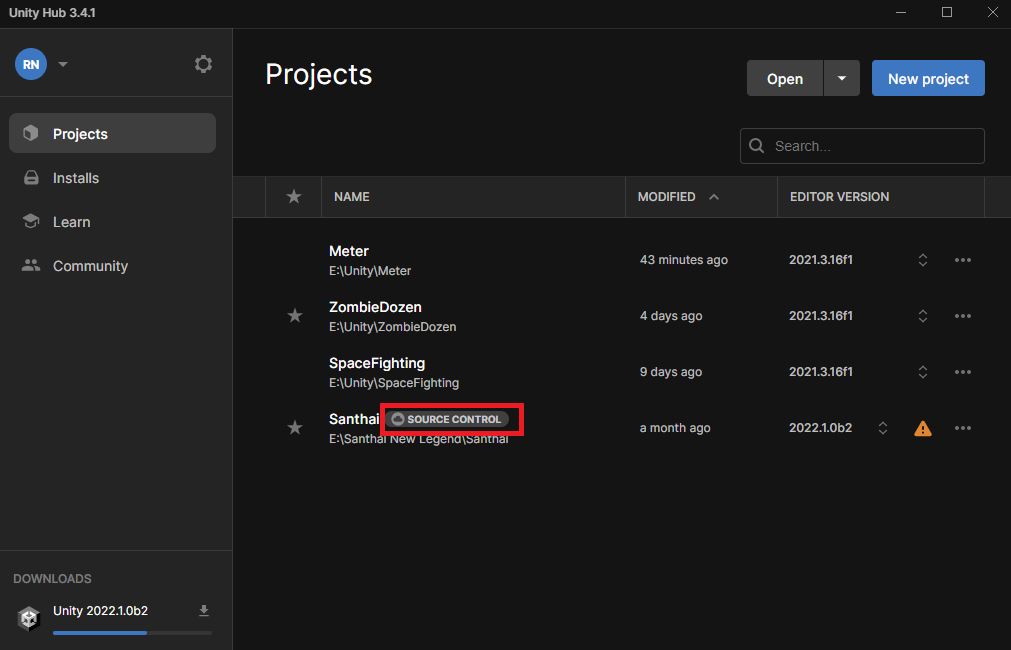This screenshot has width=1011, height=650.
Task: Change editor version for SpaceFighting project
Action: coord(922,371)
